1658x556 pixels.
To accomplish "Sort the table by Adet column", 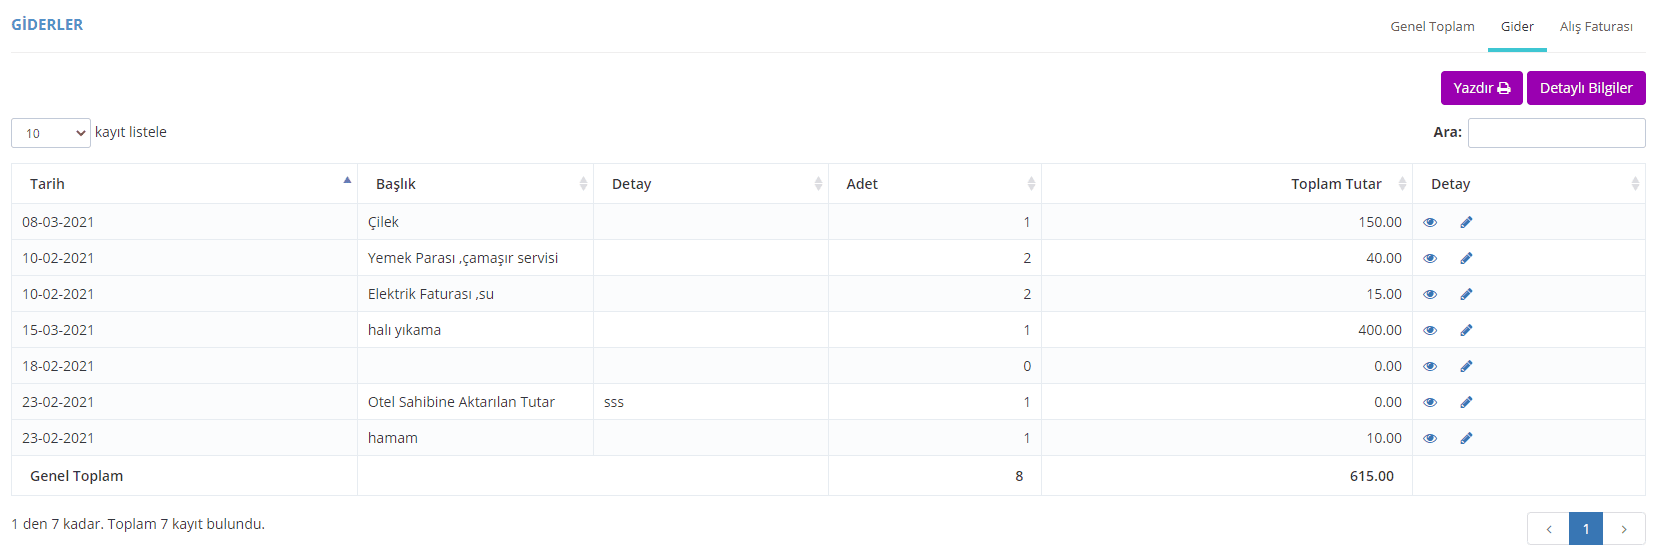I will (935, 184).
